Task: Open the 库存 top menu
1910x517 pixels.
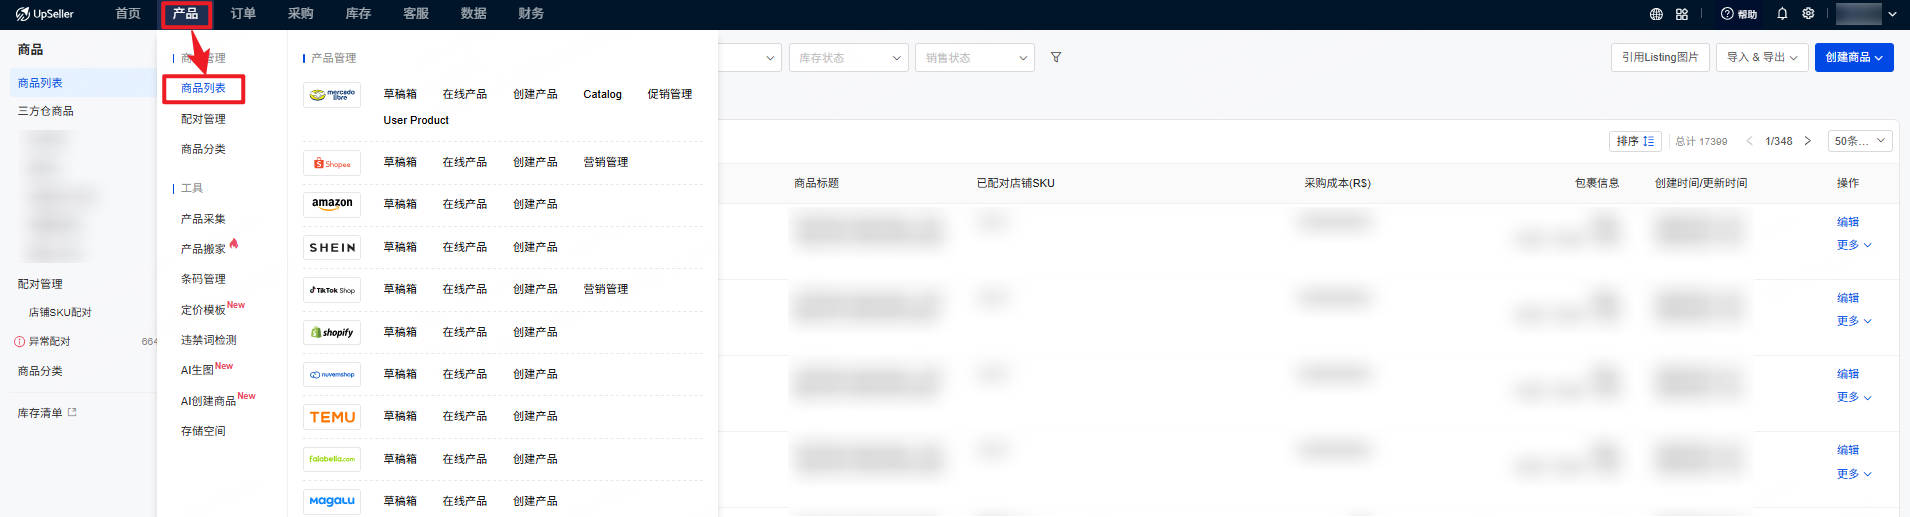Action: (x=358, y=14)
